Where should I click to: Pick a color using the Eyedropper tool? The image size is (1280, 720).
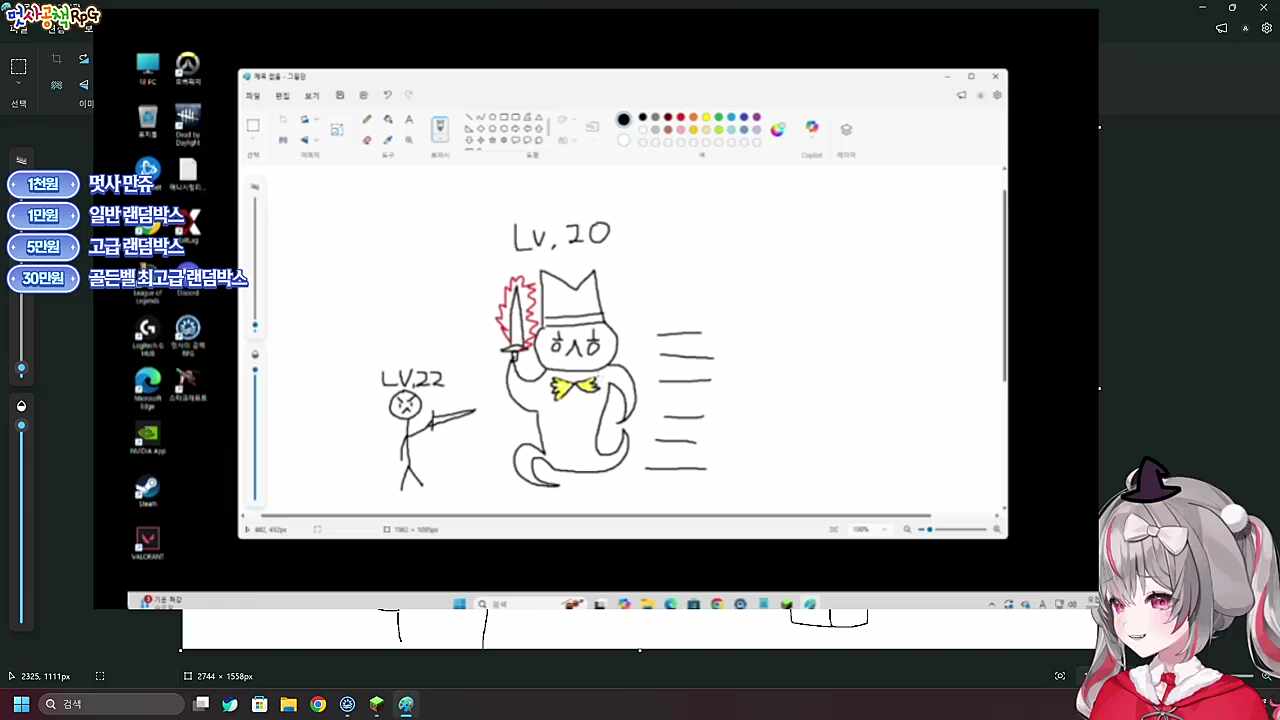point(388,139)
